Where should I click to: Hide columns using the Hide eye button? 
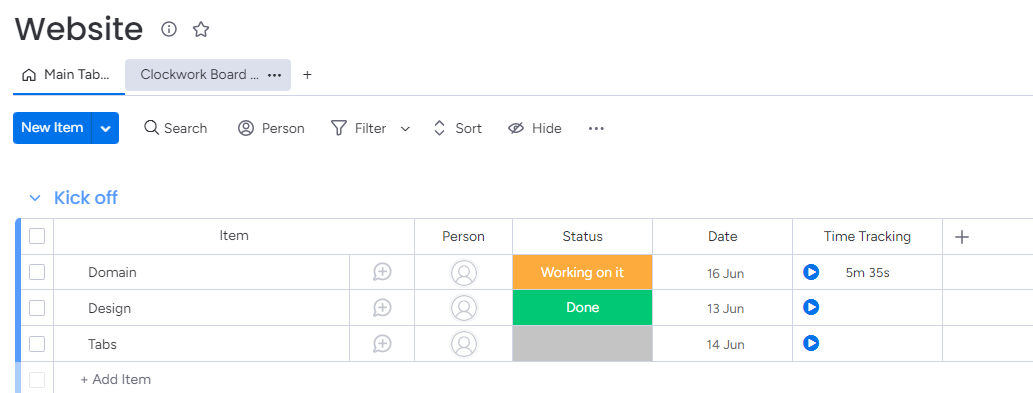[x=534, y=128]
